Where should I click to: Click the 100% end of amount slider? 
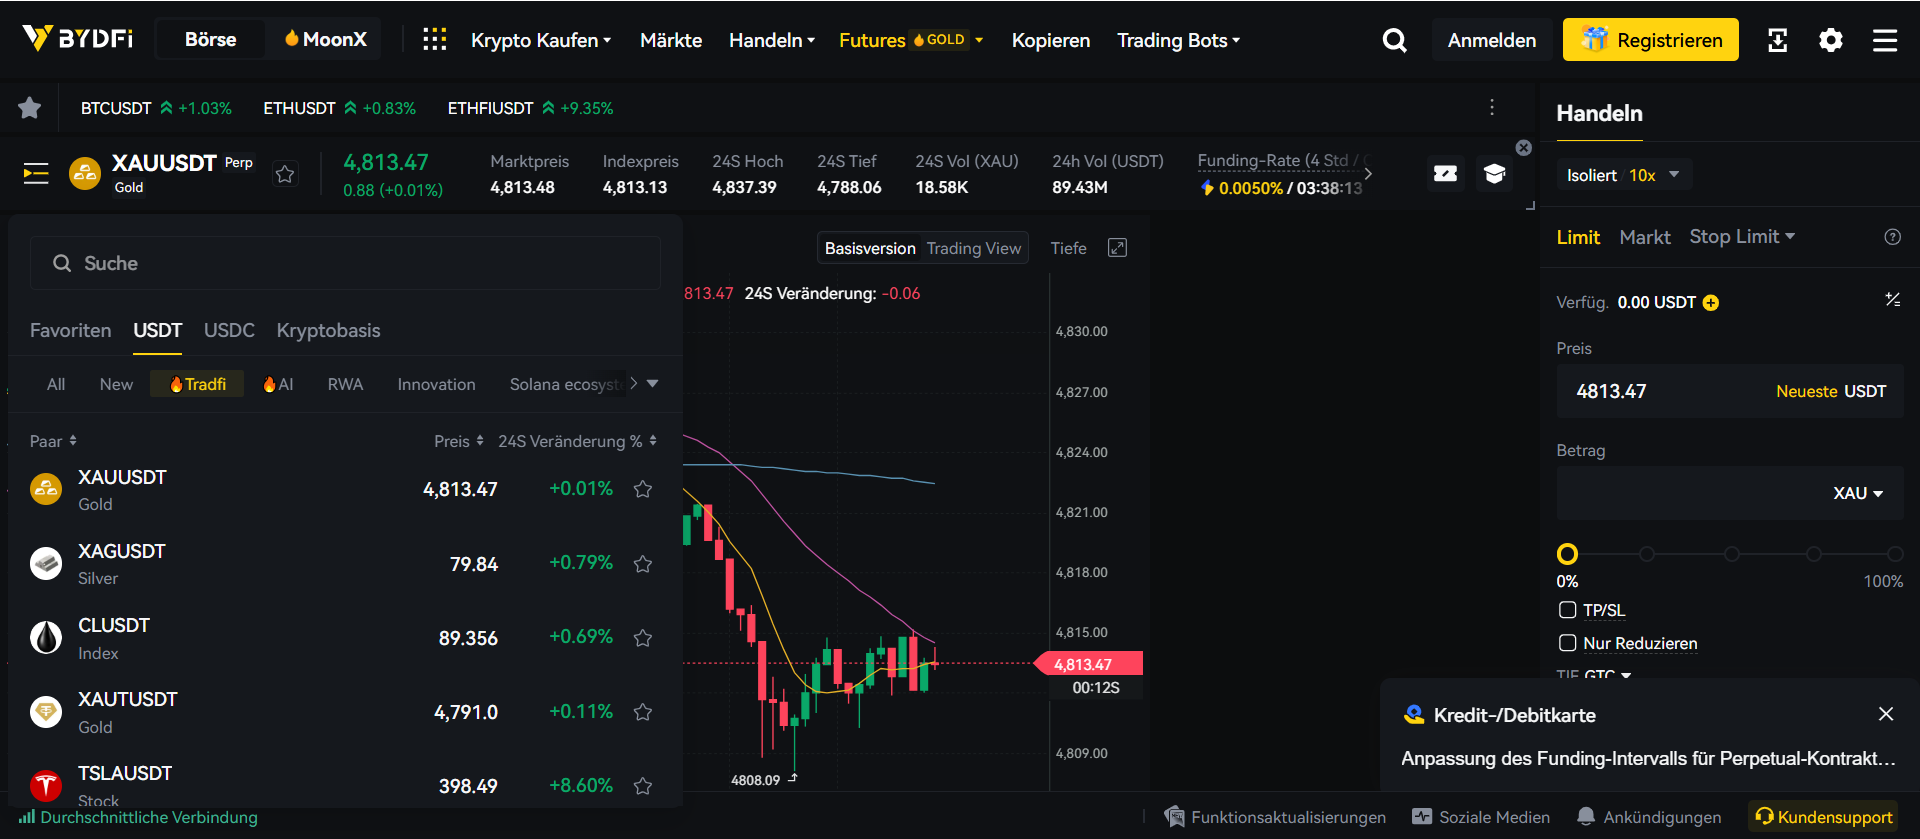tap(1894, 554)
